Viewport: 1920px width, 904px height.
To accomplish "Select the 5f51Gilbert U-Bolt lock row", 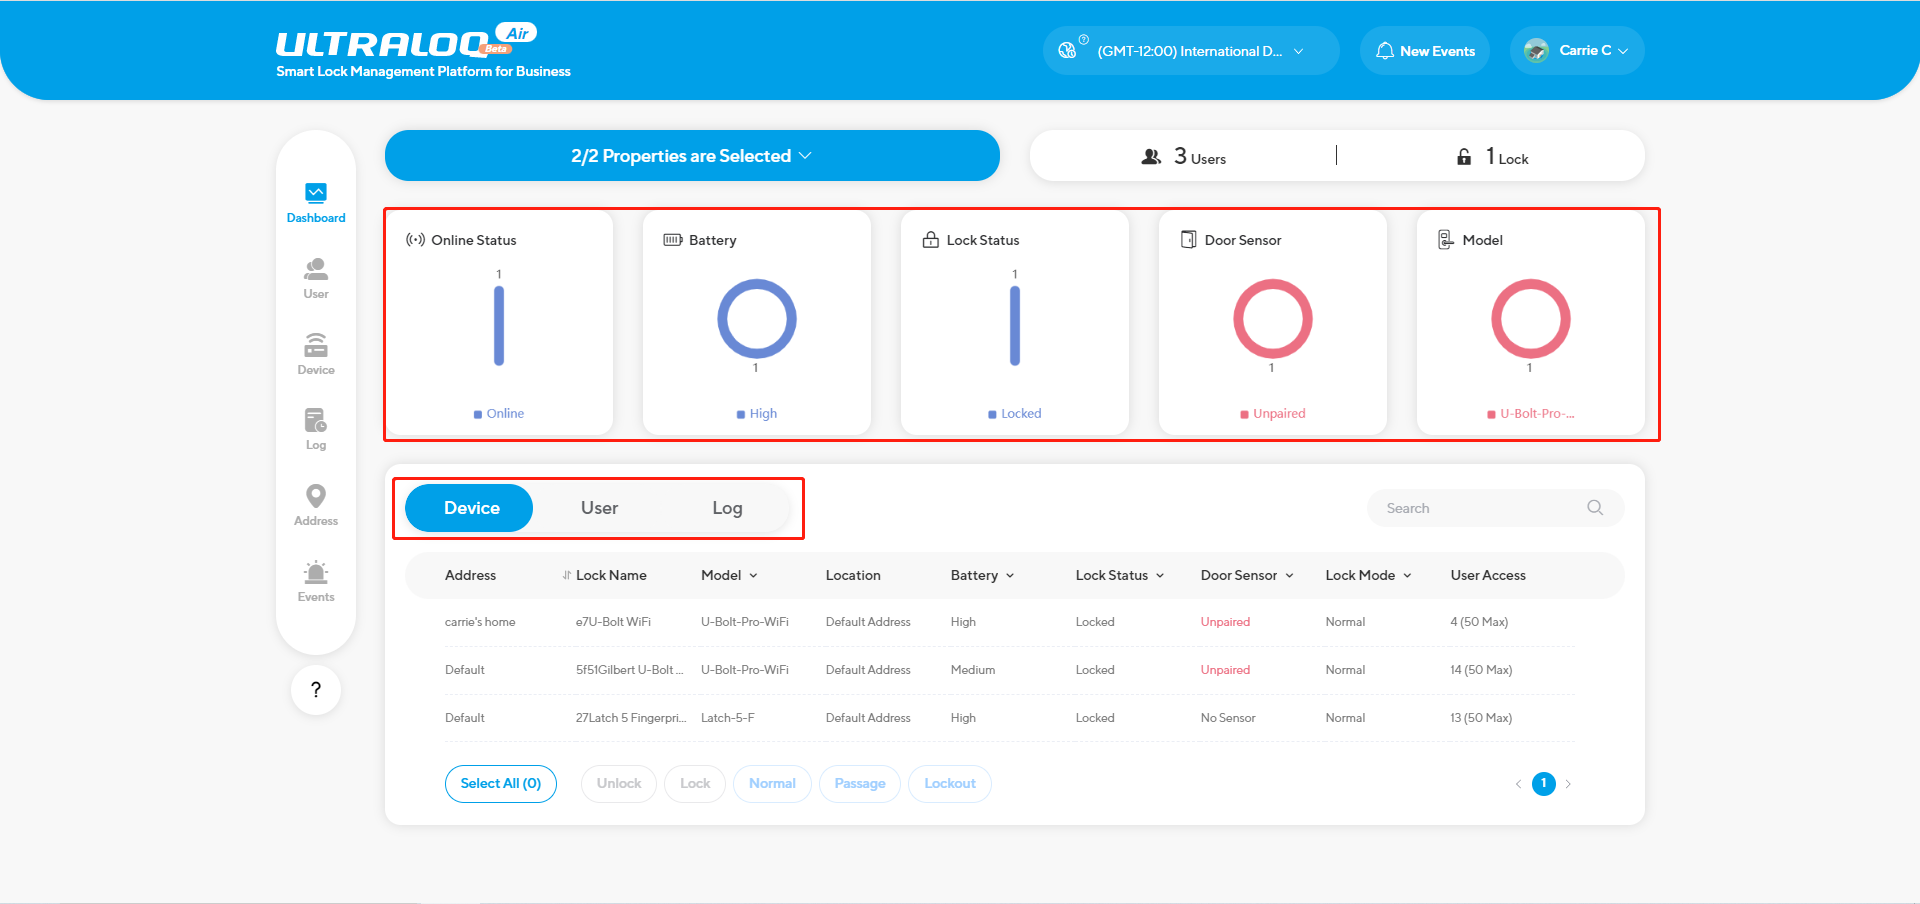I will [1010, 670].
